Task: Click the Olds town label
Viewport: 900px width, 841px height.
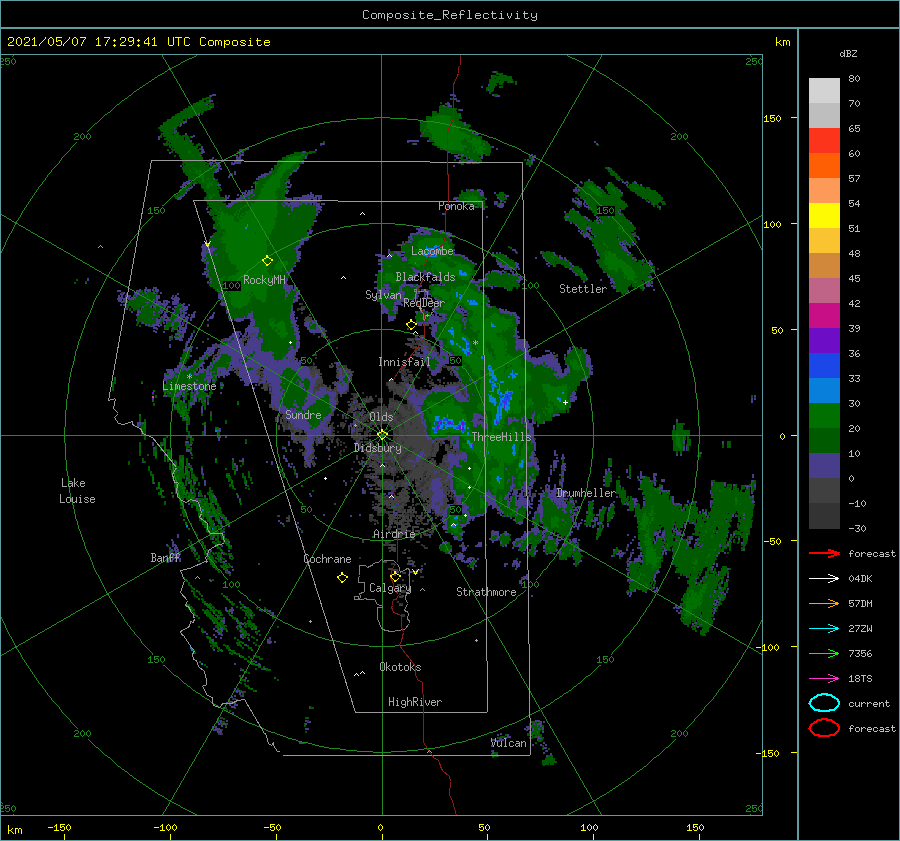Action: [381, 417]
